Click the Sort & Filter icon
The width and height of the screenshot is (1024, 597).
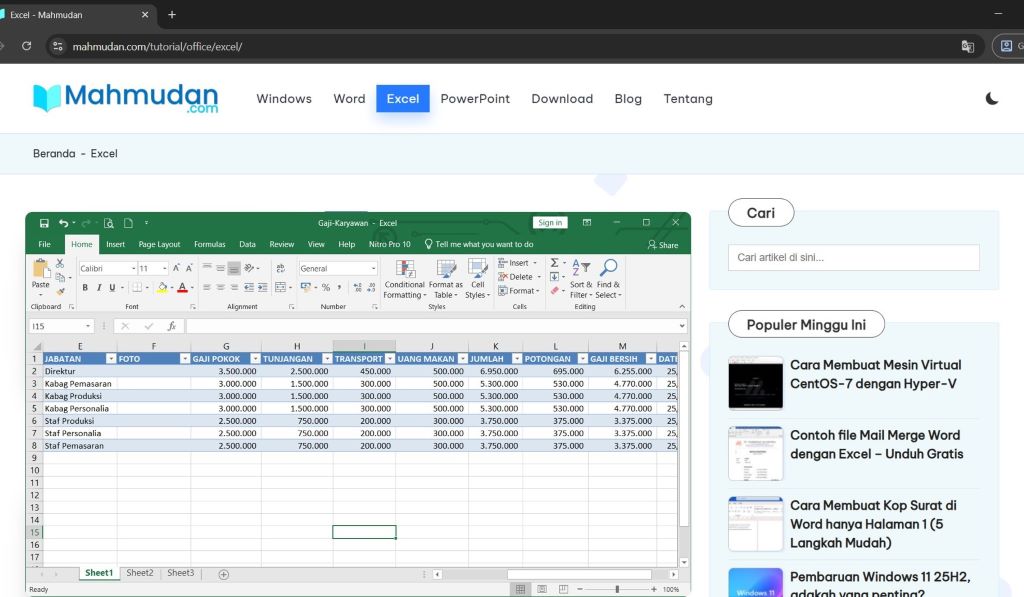[580, 268]
